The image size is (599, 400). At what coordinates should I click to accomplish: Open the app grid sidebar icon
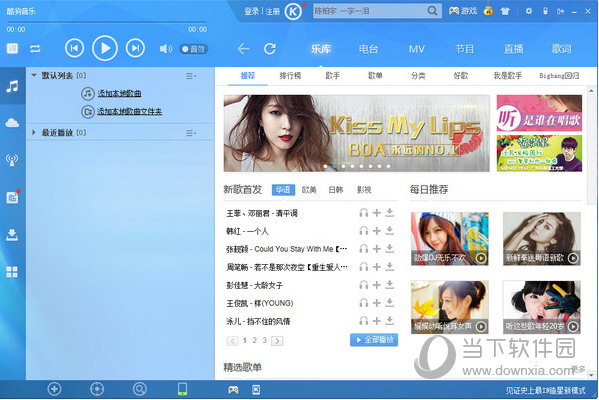point(12,272)
